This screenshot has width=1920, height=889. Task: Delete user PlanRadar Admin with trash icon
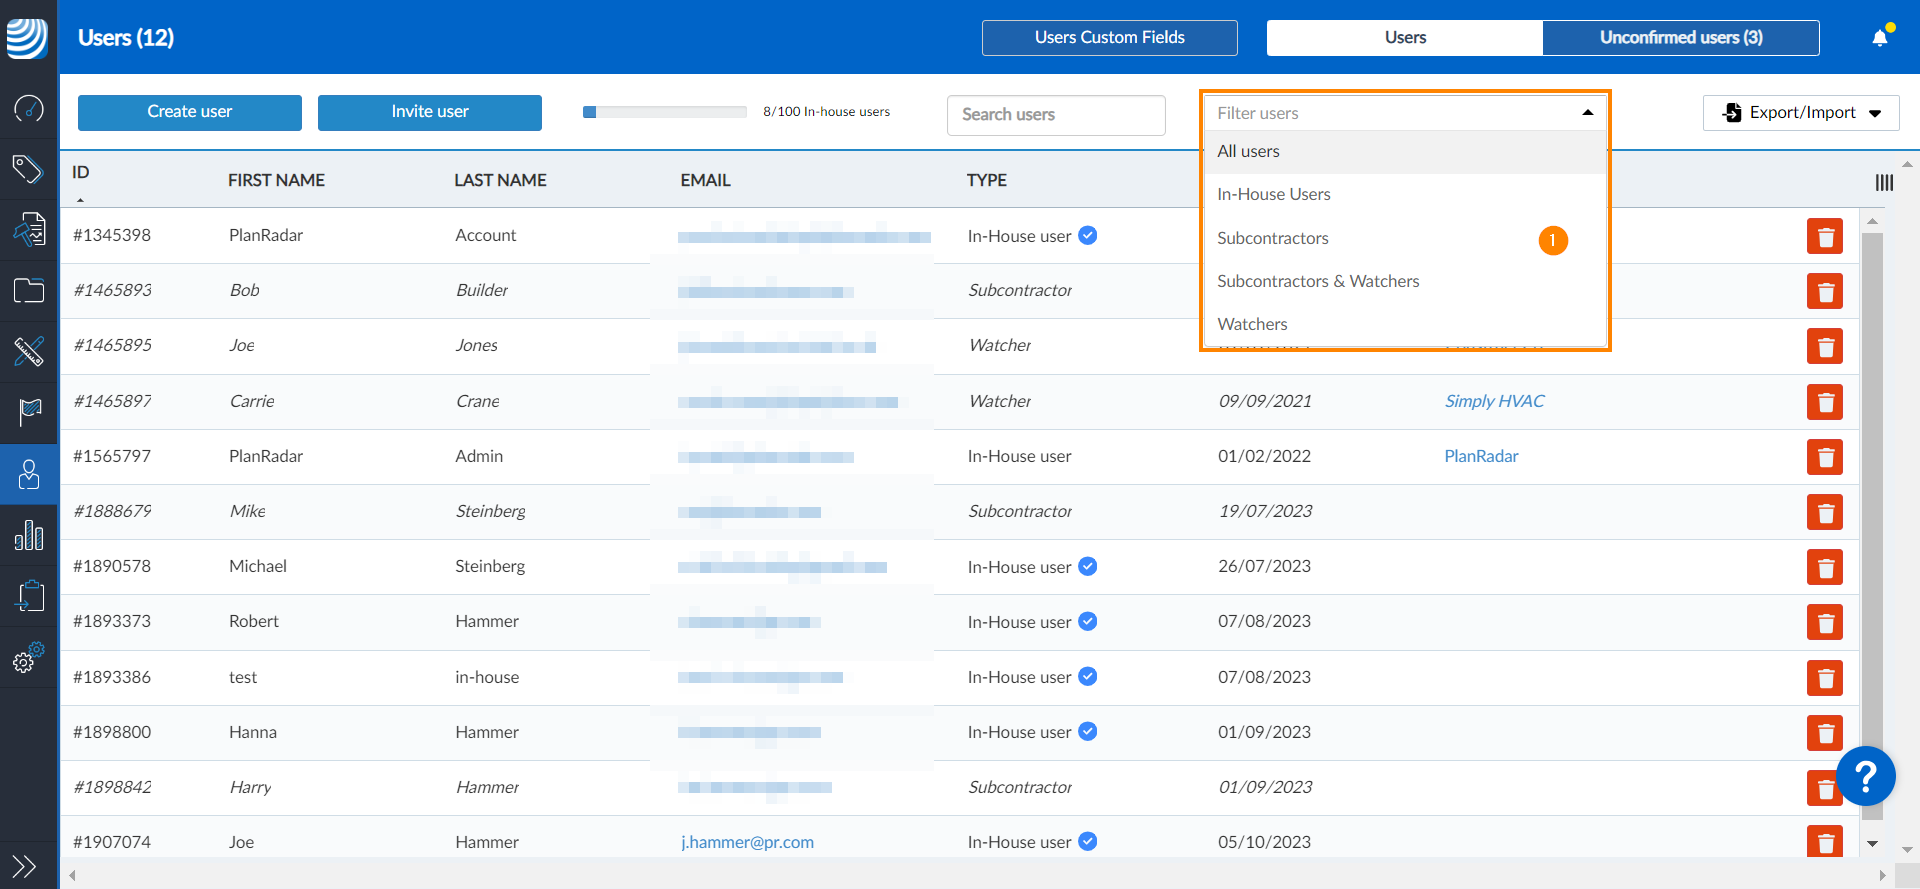(1825, 457)
